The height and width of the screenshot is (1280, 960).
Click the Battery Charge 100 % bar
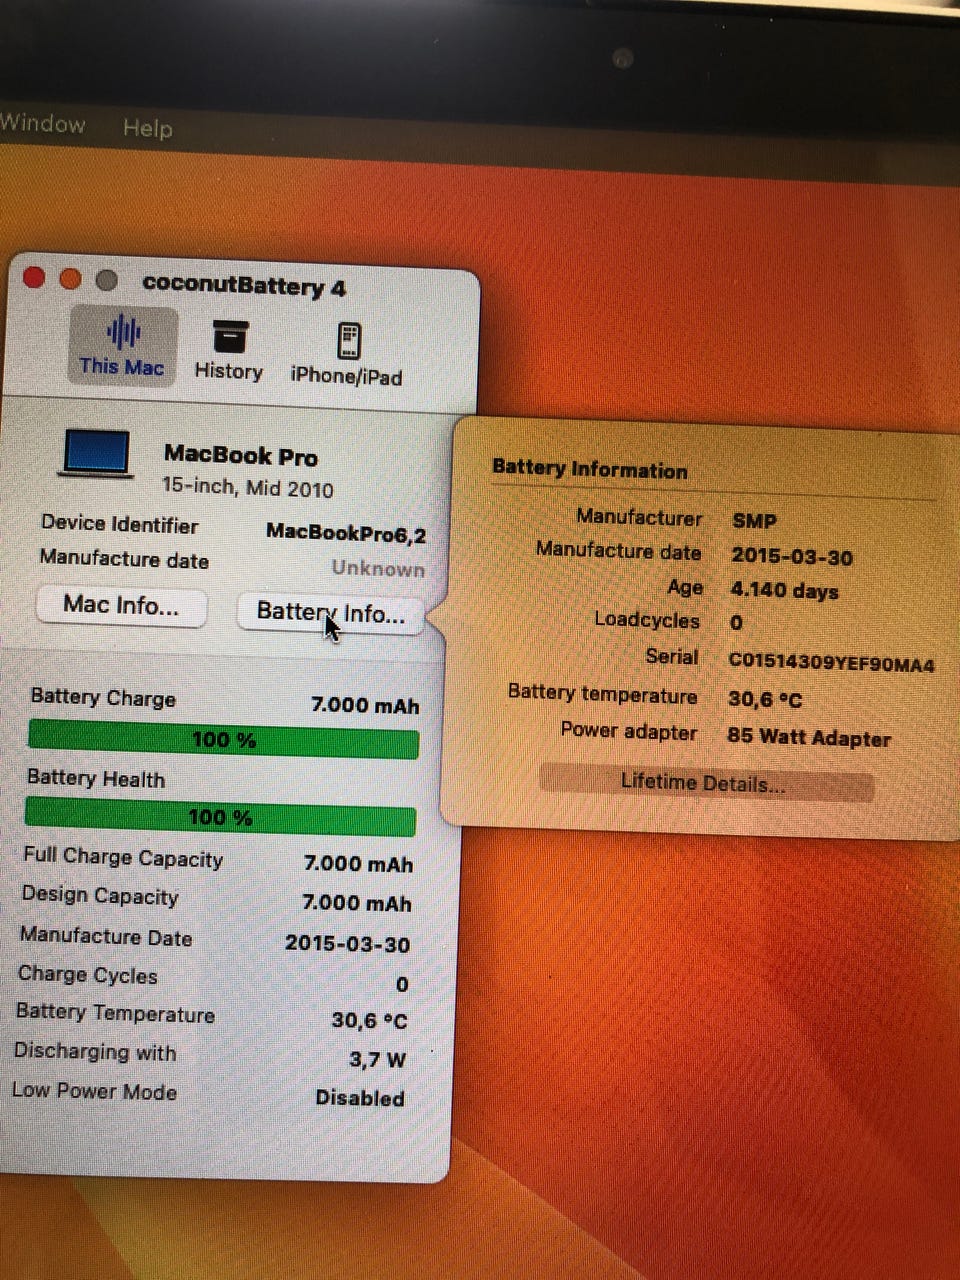[223, 739]
